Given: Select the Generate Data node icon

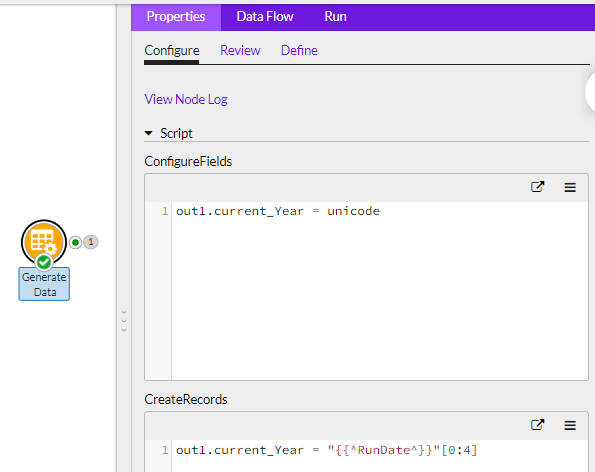Looking at the screenshot, I should tap(44, 242).
